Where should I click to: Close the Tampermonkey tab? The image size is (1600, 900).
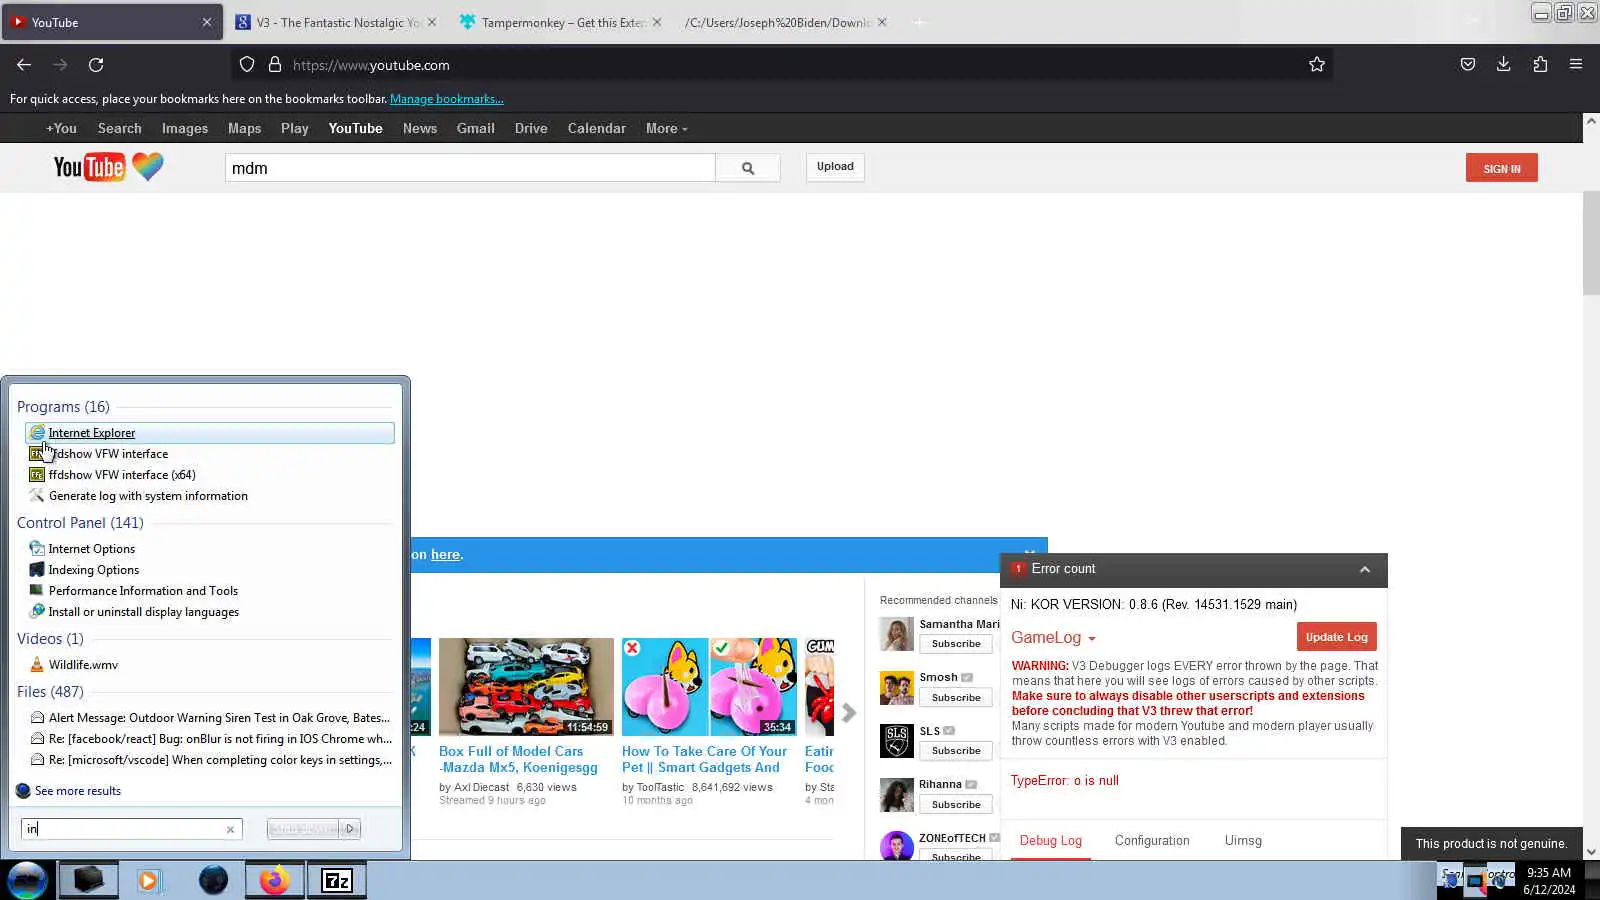[x=657, y=22]
